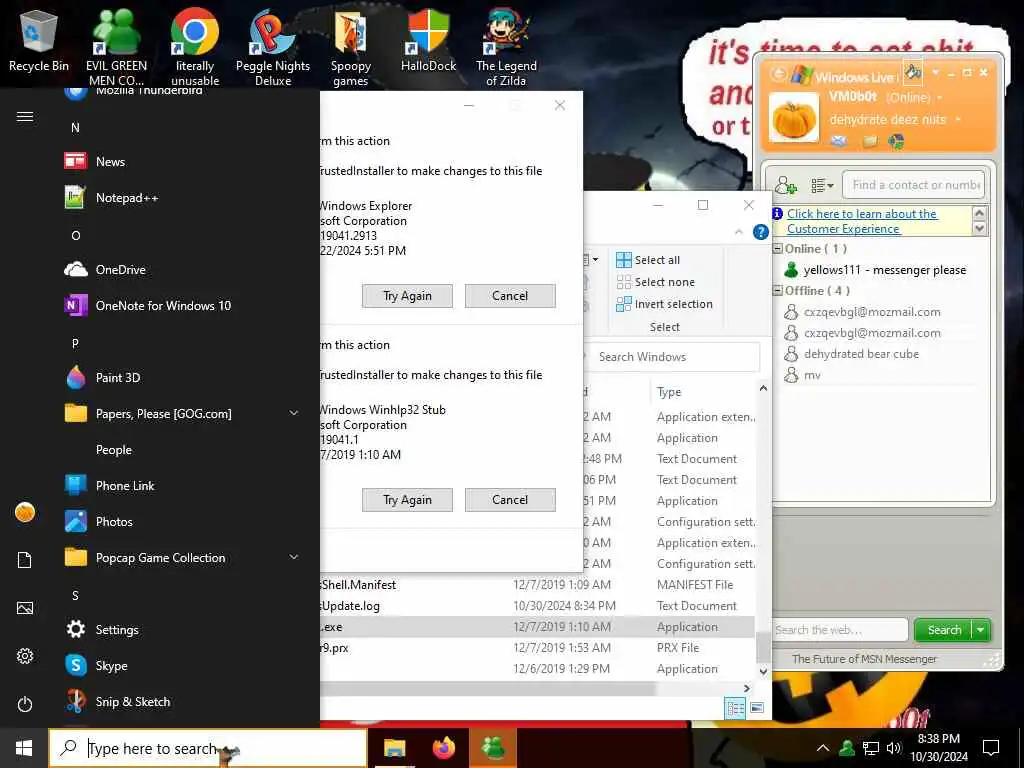Open The Legend of Zilda shortcut
1024x768 pixels.
(506, 46)
